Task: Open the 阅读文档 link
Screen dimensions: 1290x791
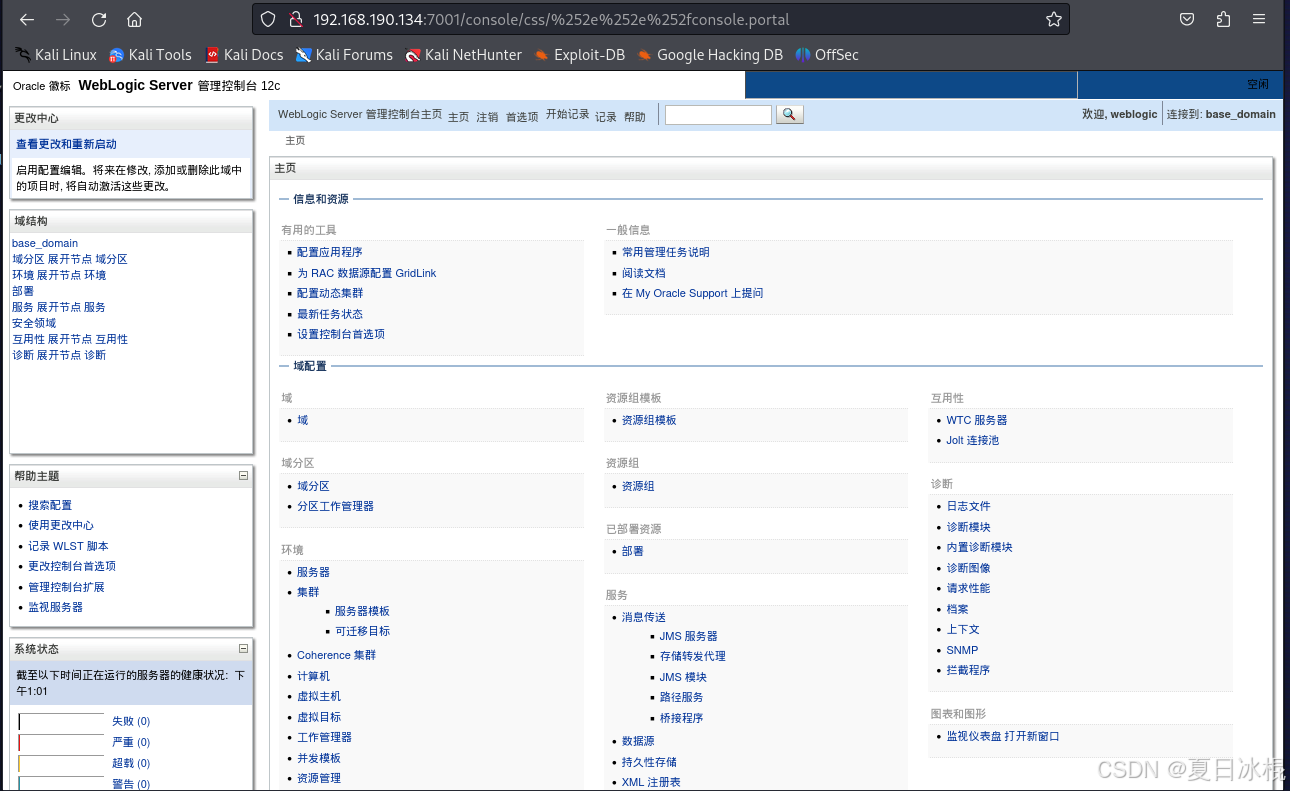Action: pos(644,273)
